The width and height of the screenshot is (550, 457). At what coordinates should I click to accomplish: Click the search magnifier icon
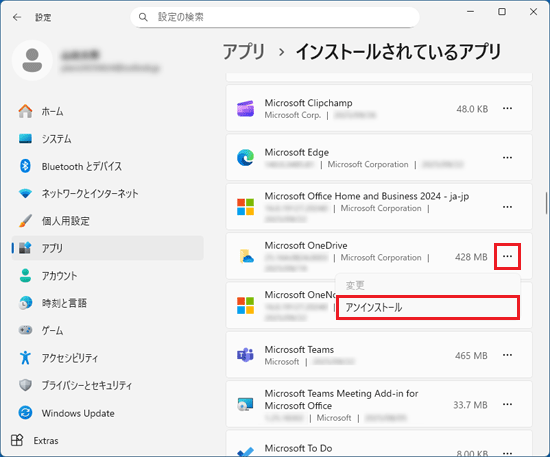coord(143,17)
